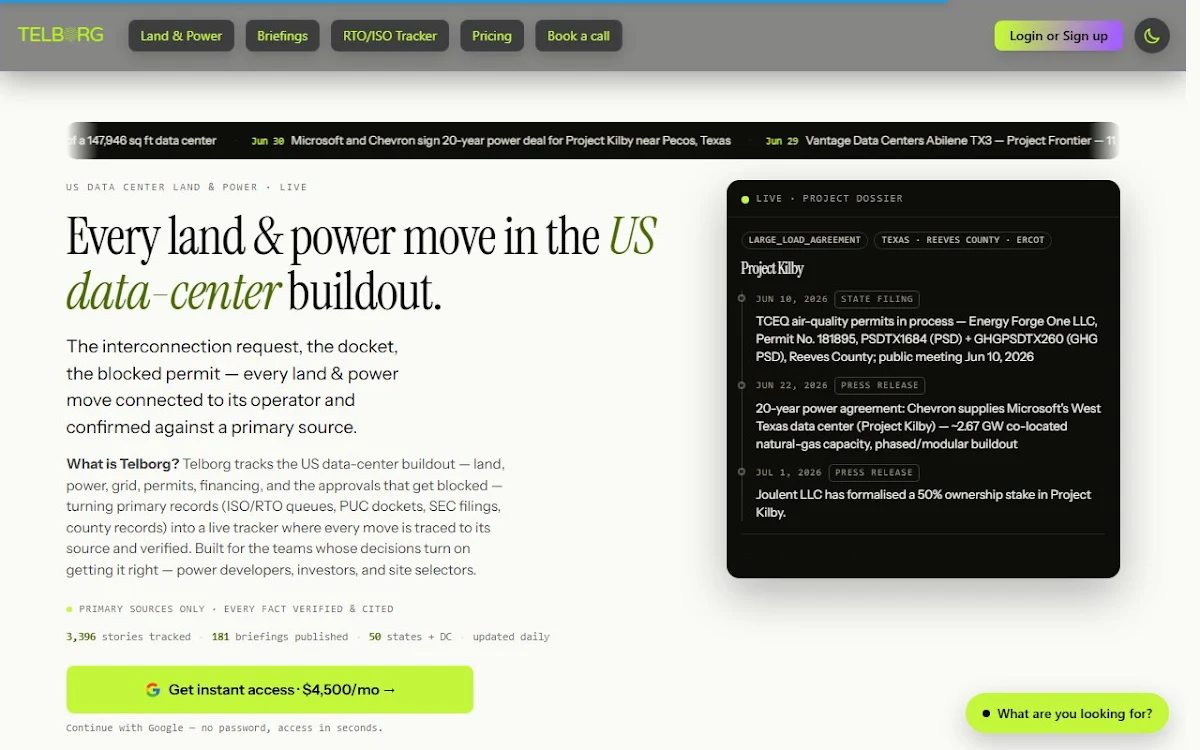The height and width of the screenshot is (750, 1200).
Task: Click the LARGE_LOAD_AGREEMENT tag
Action: click(x=804, y=240)
